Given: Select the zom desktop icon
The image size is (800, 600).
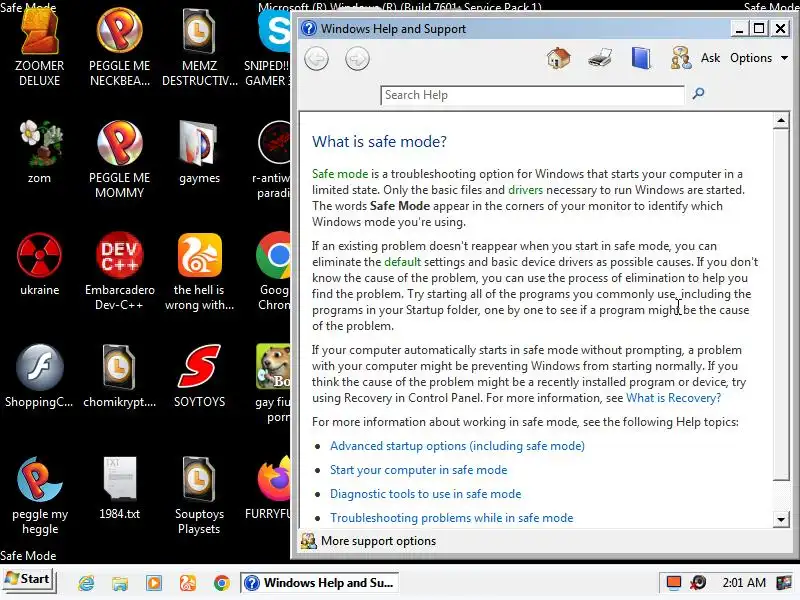Looking at the screenshot, I should [39, 152].
